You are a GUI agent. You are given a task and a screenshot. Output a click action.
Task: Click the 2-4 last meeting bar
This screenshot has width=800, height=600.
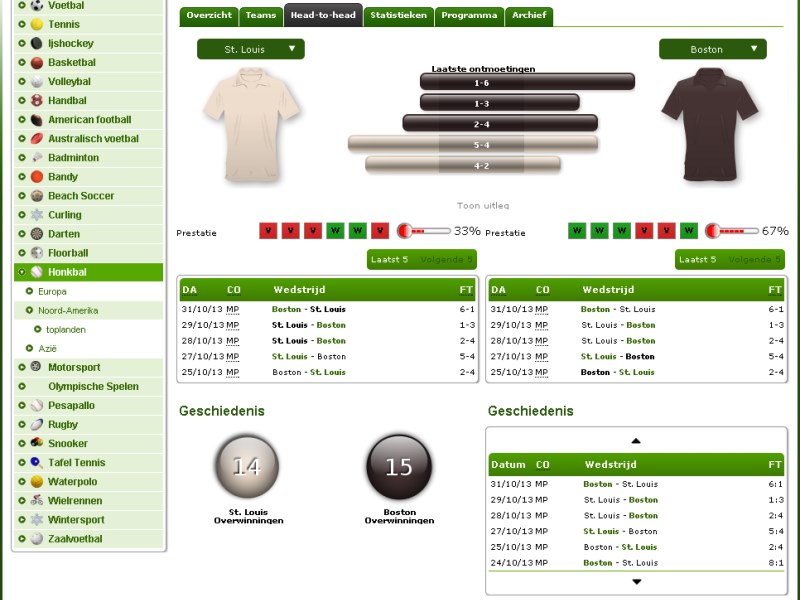[500, 123]
